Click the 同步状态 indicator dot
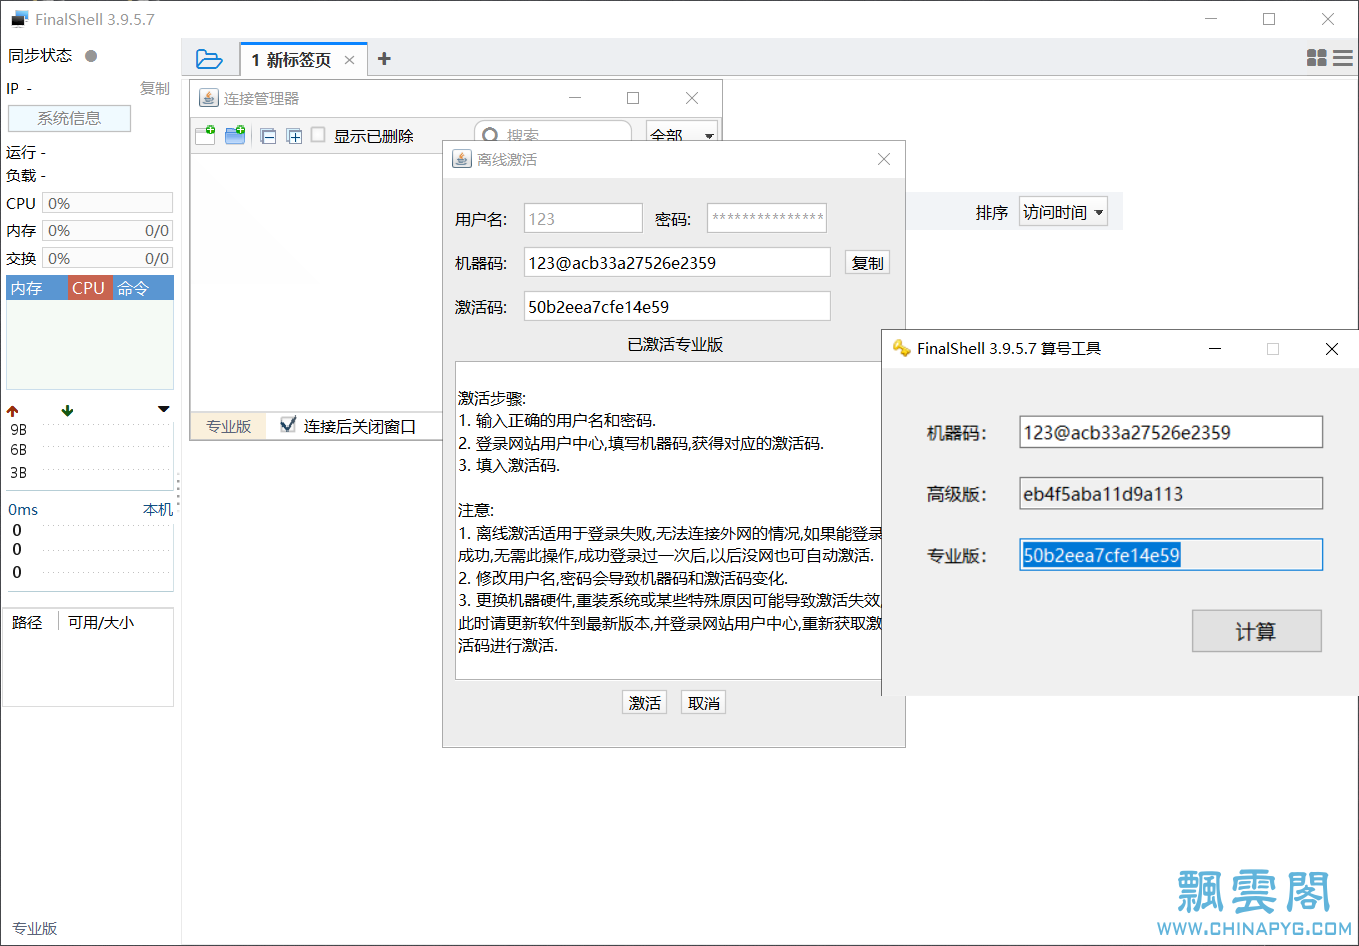The width and height of the screenshot is (1359, 946). pyautogui.click(x=91, y=56)
